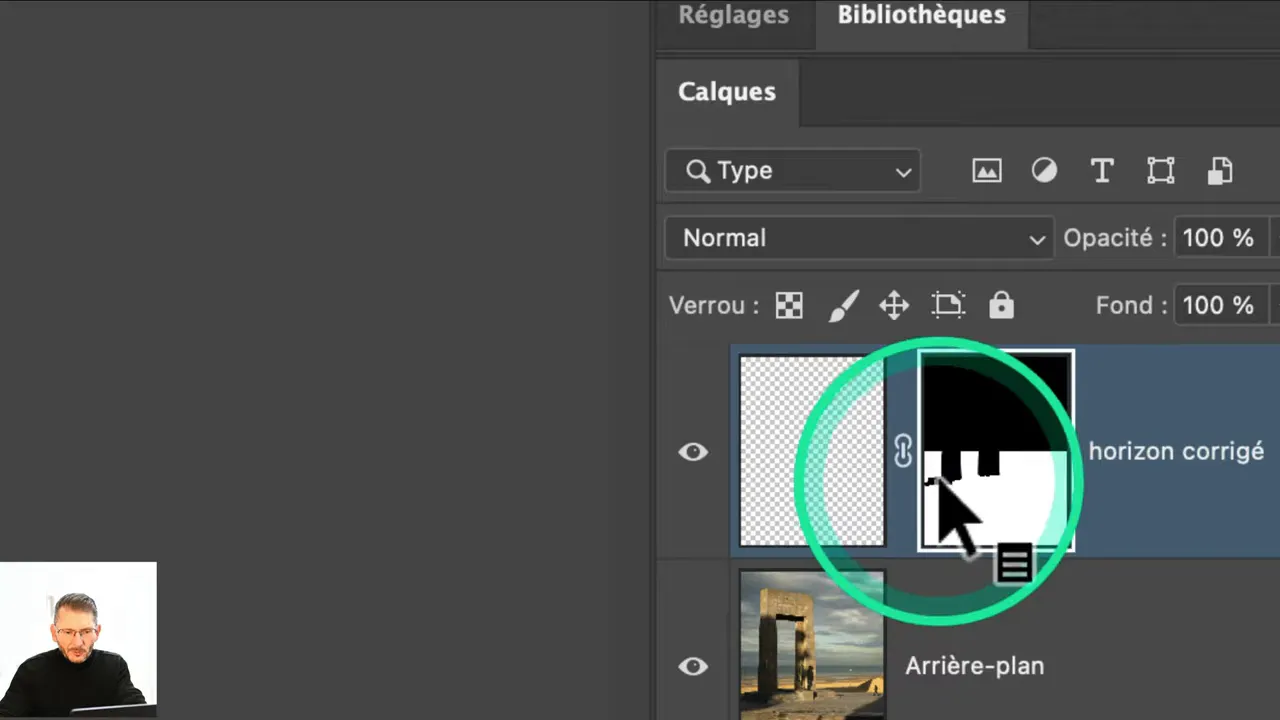
Task: Lock layer position move icon
Action: 894,306
